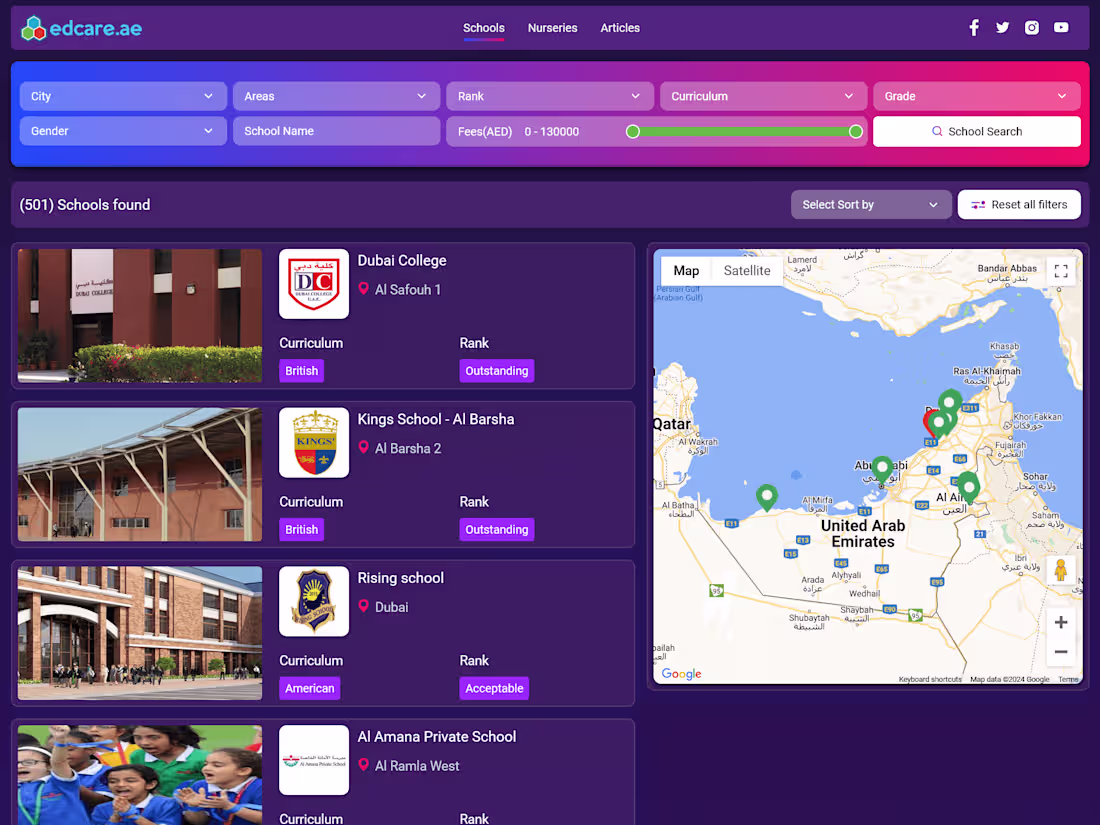This screenshot has height=825, width=1100.
Task: Click the Google logo on the map
Action: (x=681, y=673)
